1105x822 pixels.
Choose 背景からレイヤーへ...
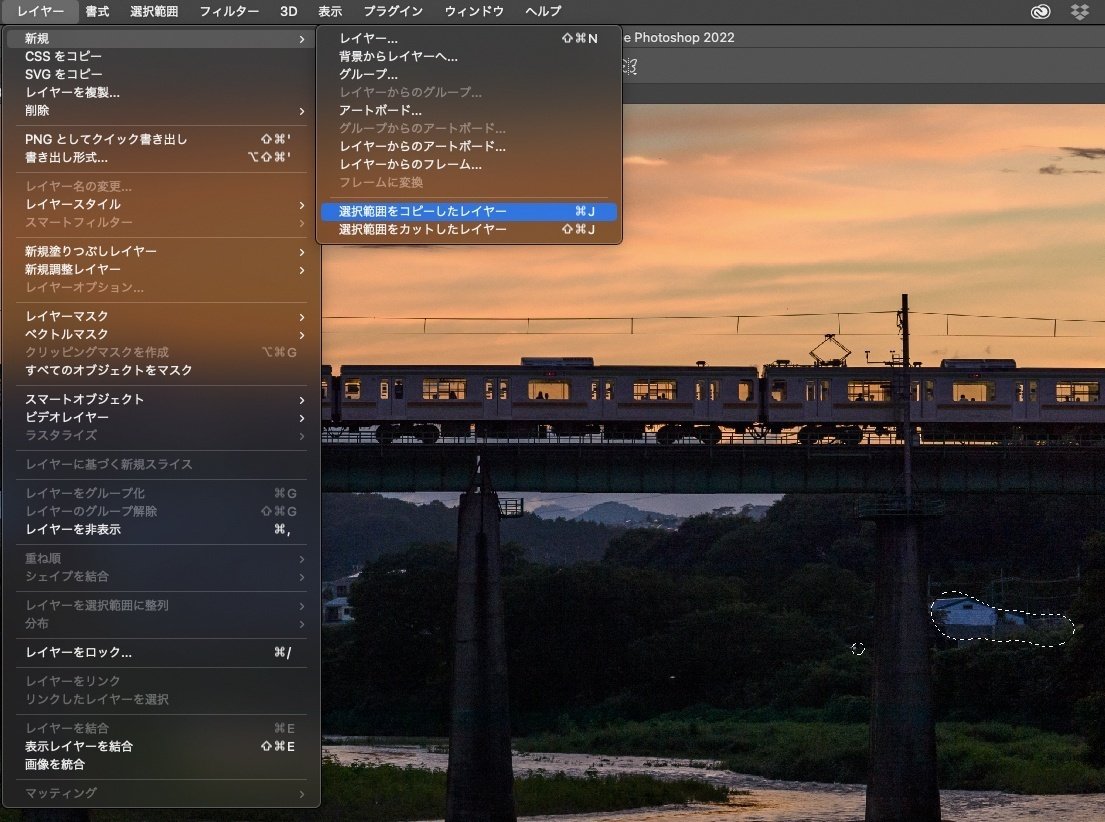[x=469, y=56]
